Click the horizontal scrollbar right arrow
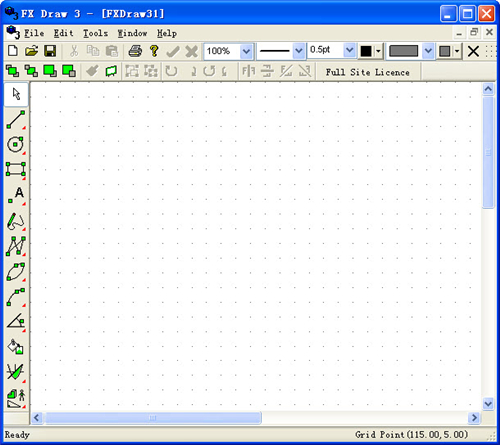500x445 pixels. [474, 418]
